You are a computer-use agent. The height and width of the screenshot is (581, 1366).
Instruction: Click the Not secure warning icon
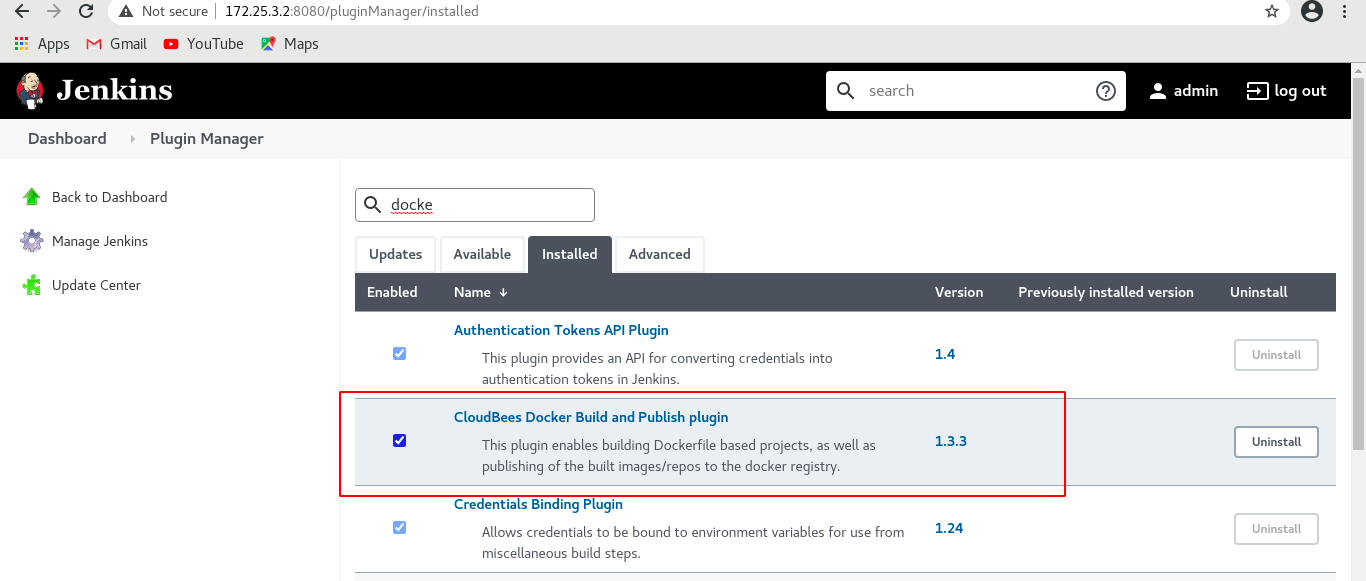[x=126, y=12]
